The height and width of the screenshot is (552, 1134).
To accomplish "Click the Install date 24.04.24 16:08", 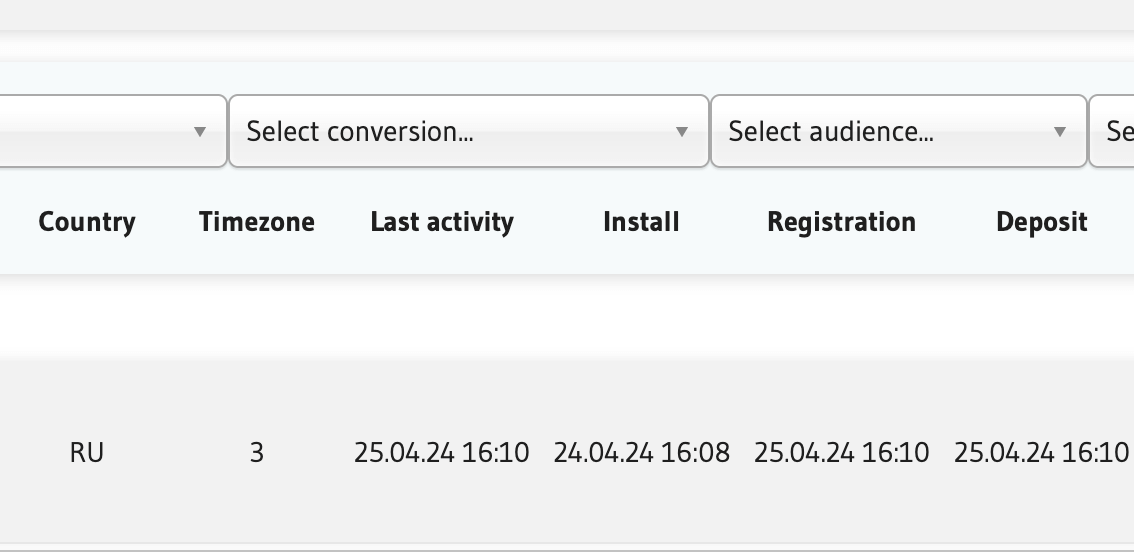I will [641, 453].
